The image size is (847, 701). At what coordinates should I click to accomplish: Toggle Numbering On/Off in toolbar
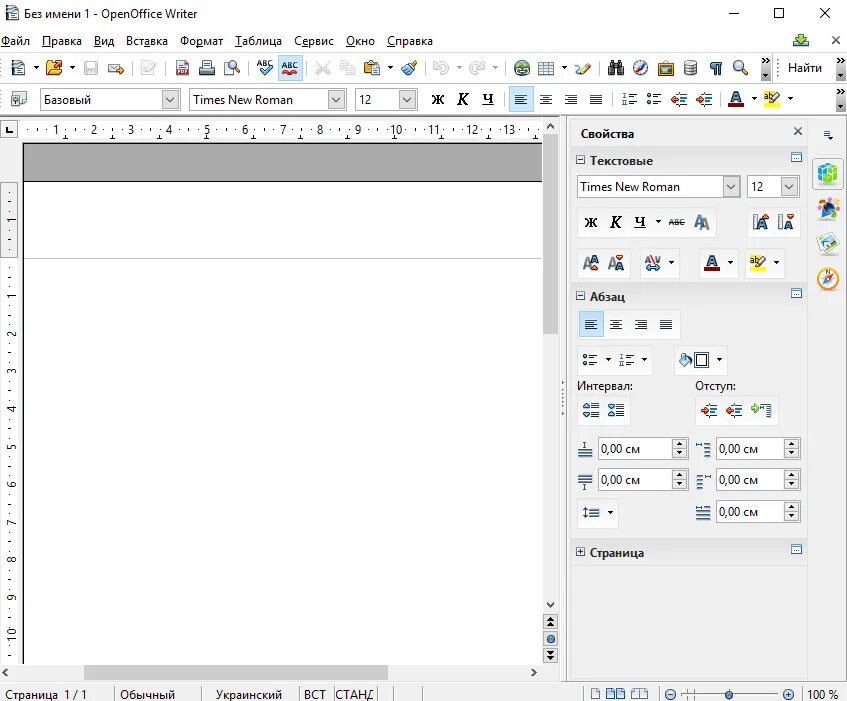(629, 99)
